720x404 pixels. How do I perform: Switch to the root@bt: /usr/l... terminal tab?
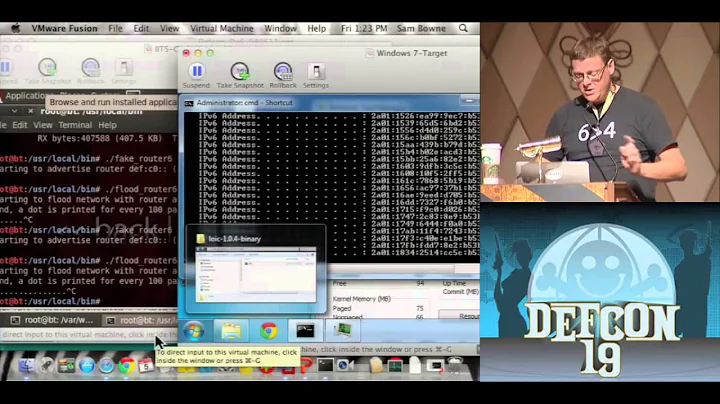pos(141,320)
